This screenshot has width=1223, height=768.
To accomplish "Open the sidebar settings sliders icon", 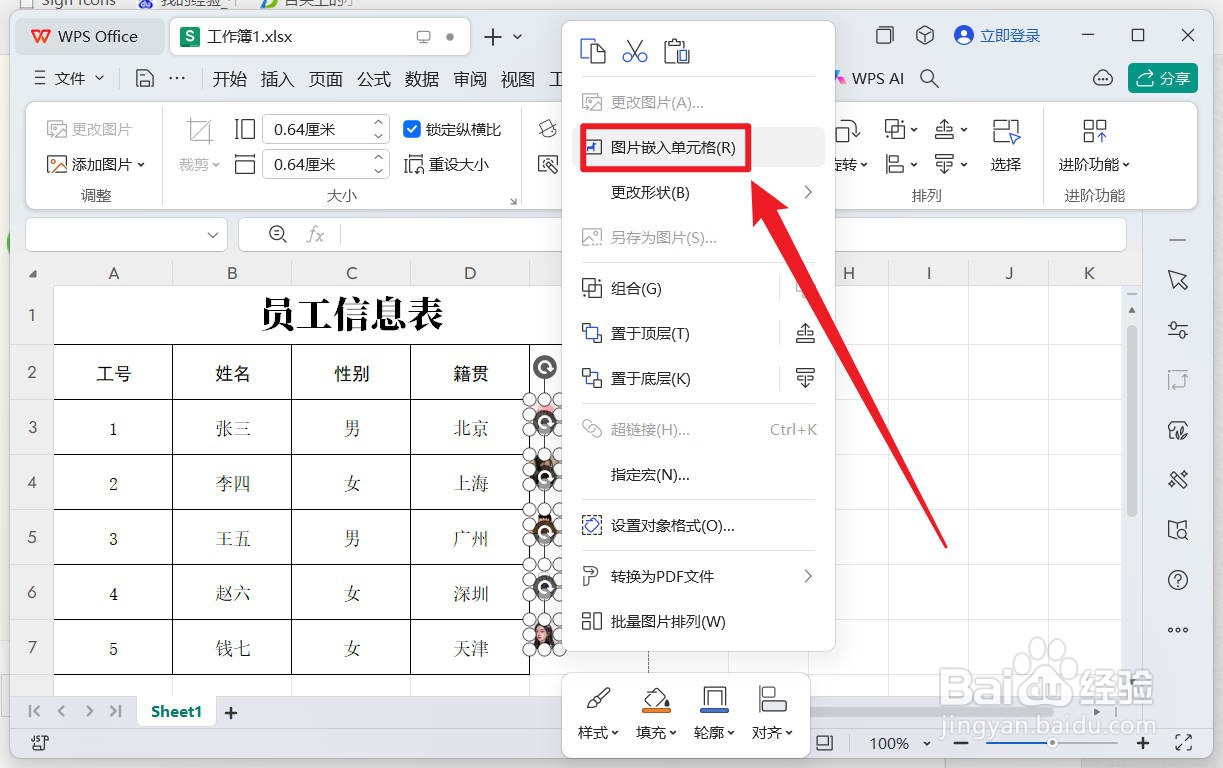I will tap(1178, 330).
